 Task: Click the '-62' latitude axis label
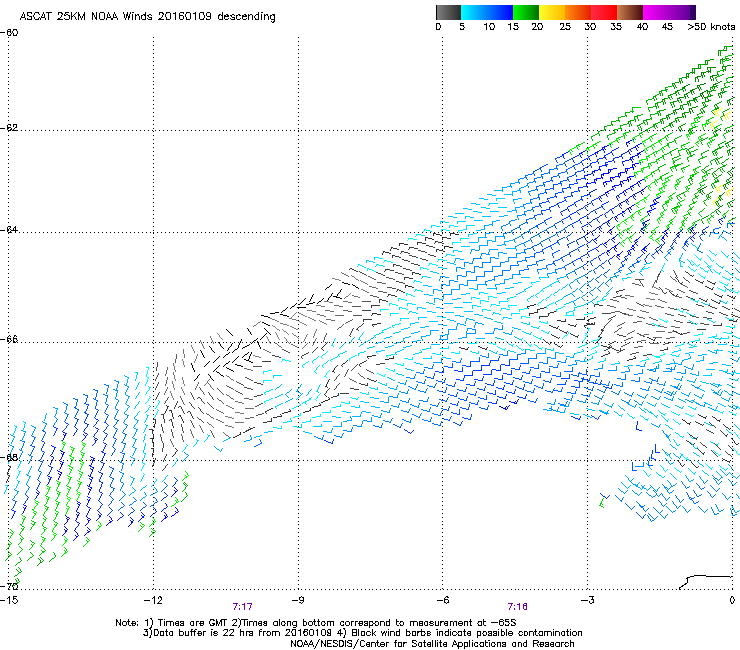pos(9,128)
